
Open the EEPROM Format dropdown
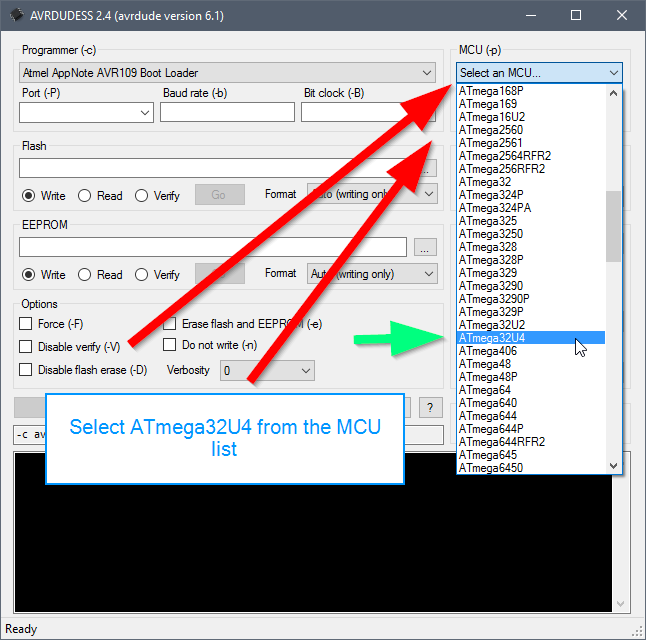372,274
